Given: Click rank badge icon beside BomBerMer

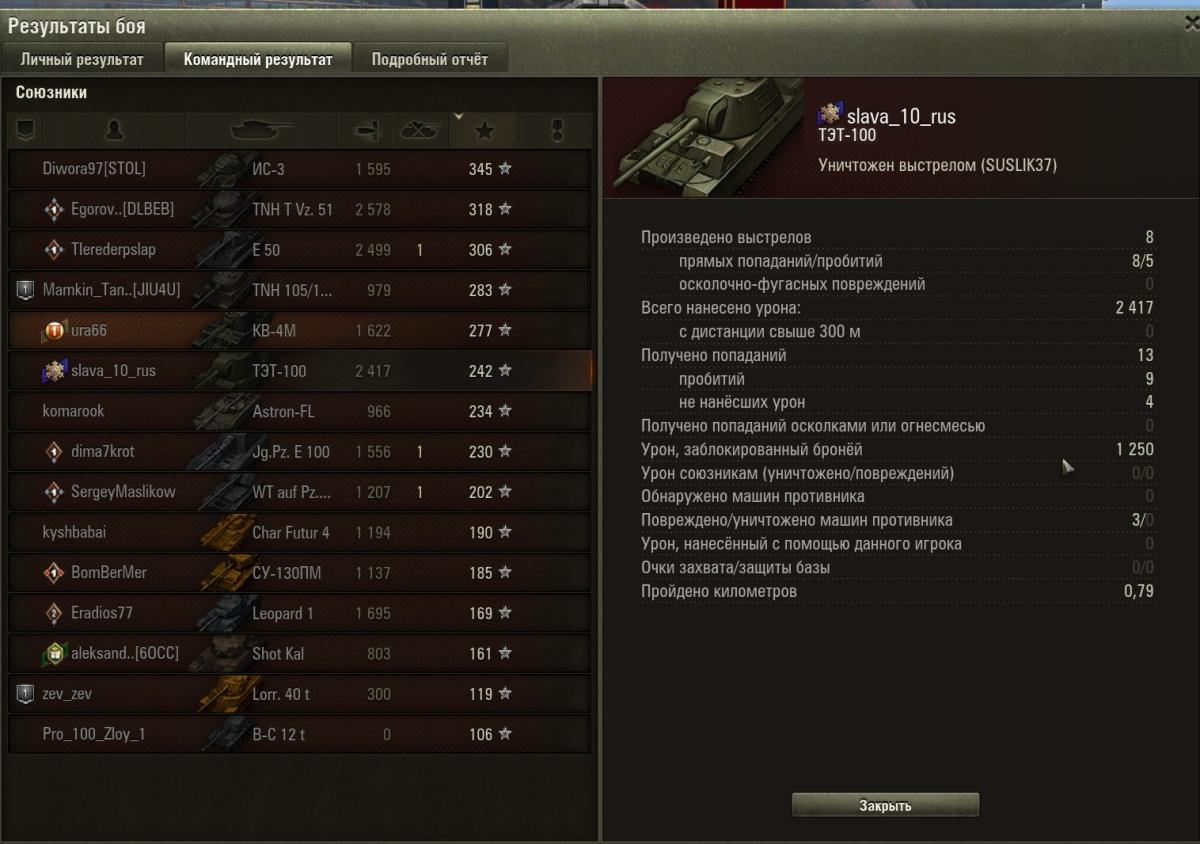Looking at the screenshot, I should [54, 572].
